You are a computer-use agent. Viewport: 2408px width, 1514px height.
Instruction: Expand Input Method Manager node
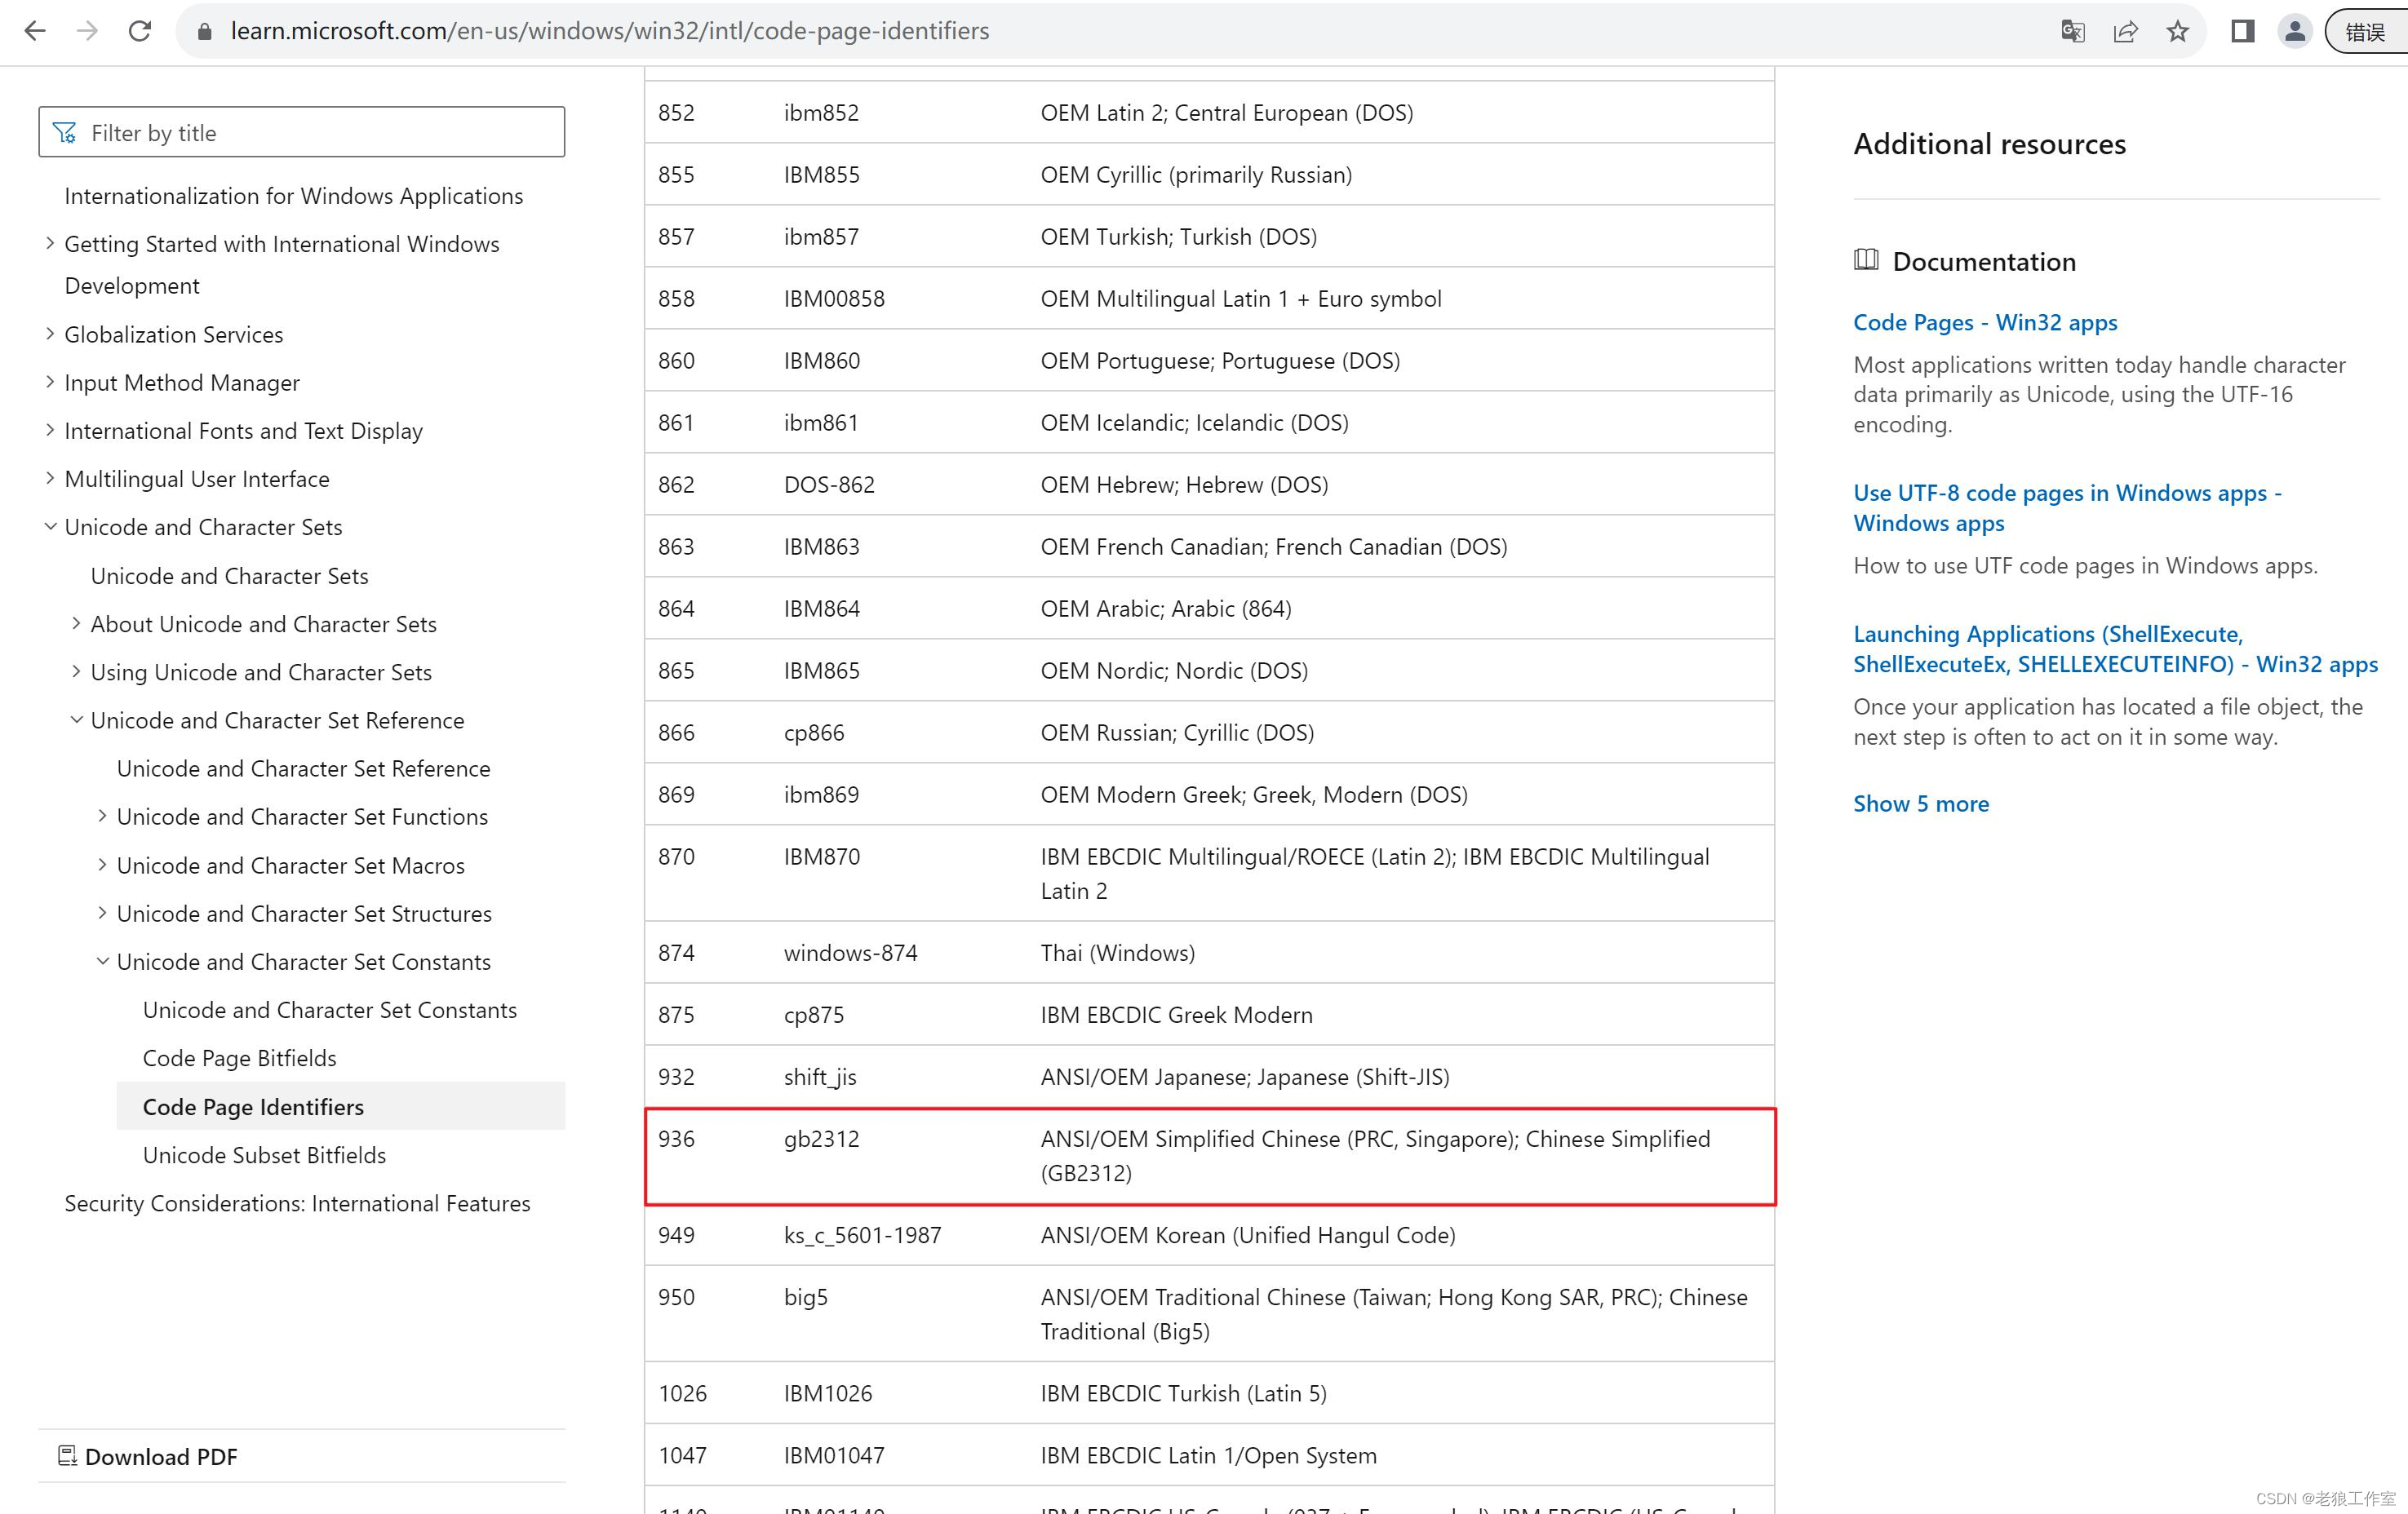[x=50, y=382]
